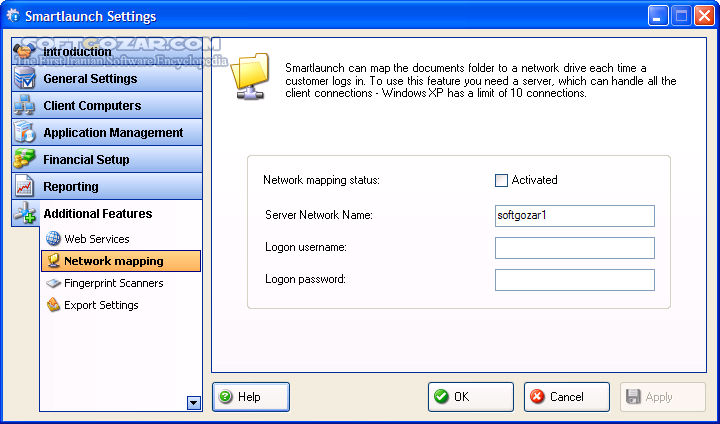This screenshot has width=720, height=424.
Task: Click the Client Computers network icon
Action: pos(24,105)
